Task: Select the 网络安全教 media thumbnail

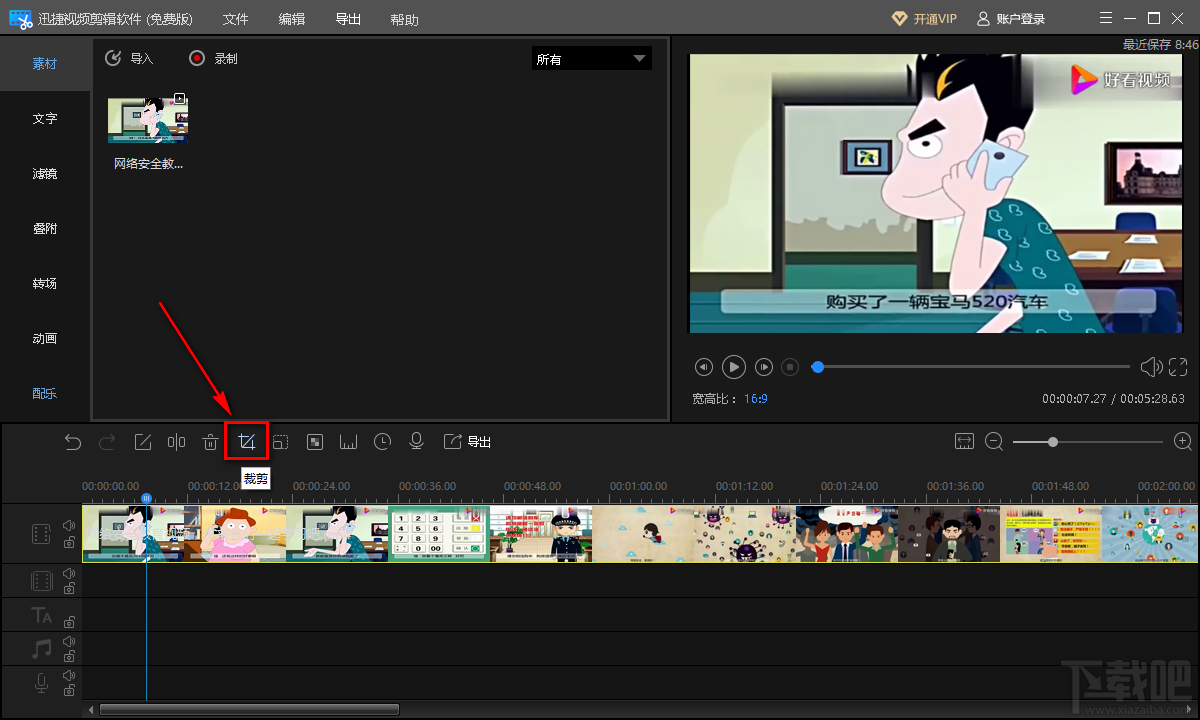Action: (x=148, y=120)
